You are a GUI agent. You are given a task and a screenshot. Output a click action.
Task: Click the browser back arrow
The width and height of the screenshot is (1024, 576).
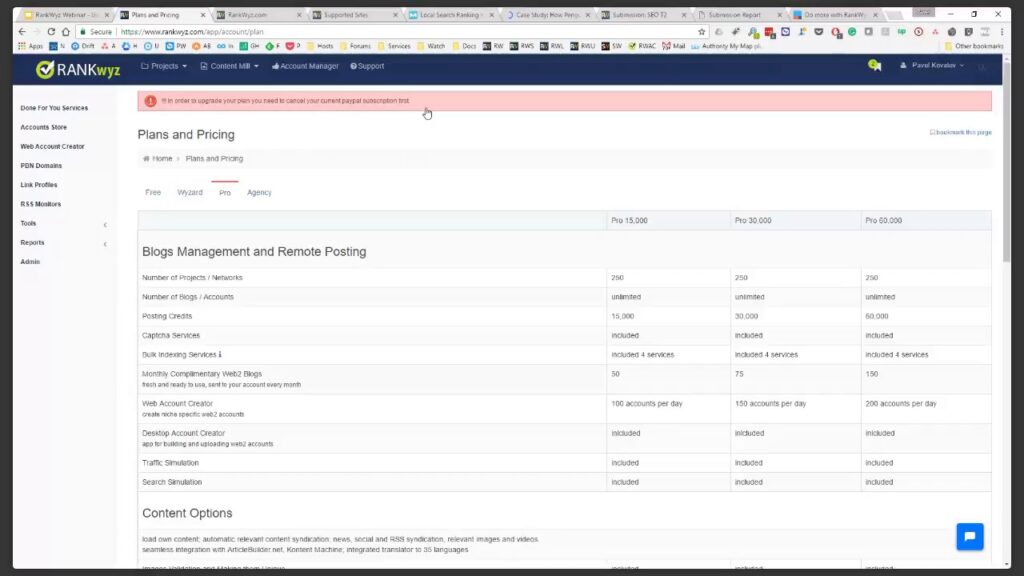(23, 31)
